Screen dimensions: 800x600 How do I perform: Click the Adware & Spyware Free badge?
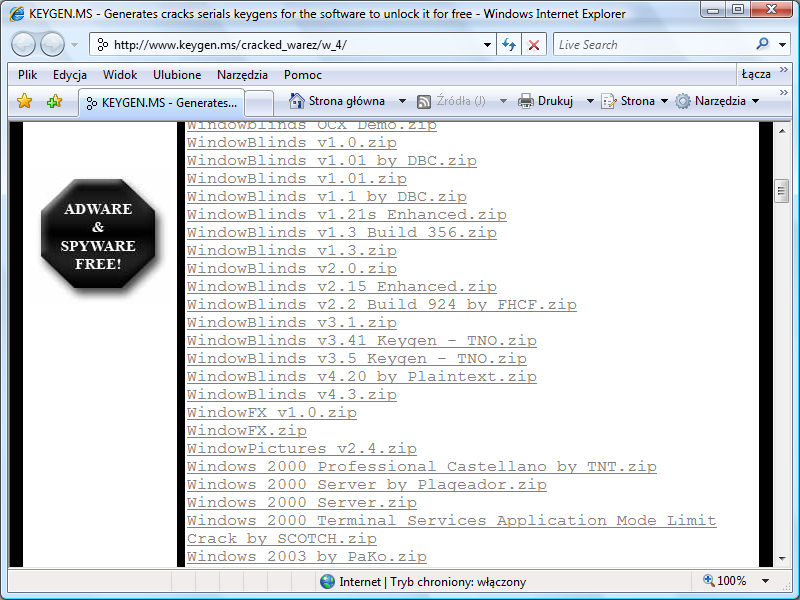(98, 235)
